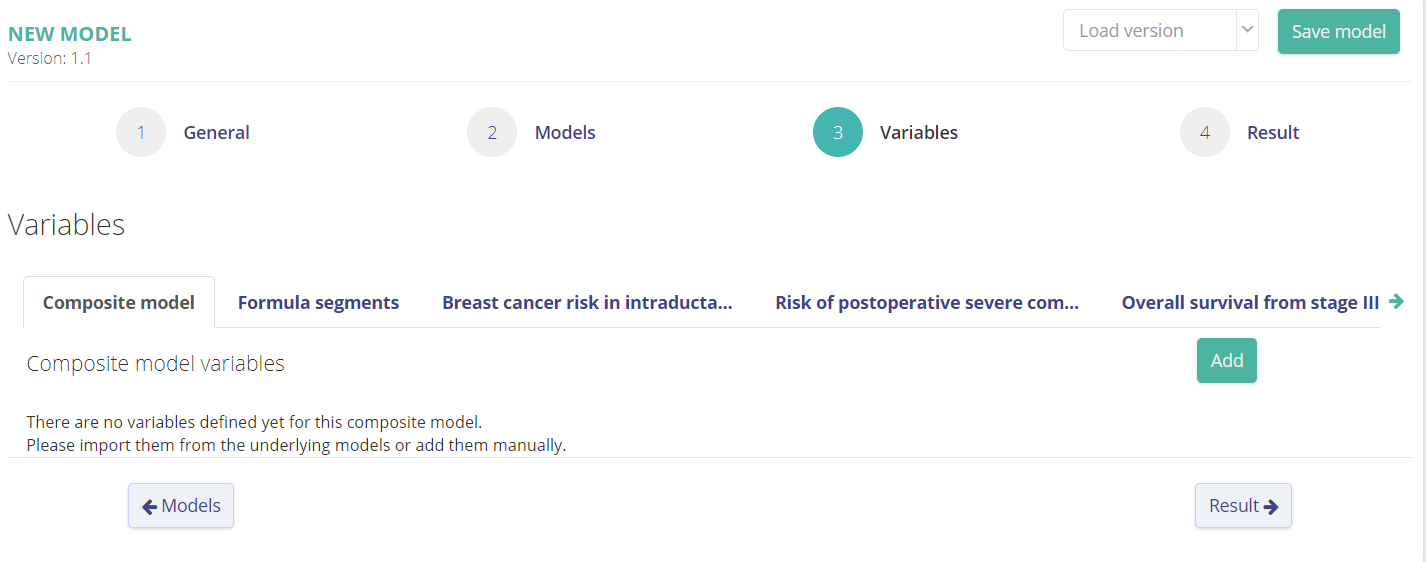This screenshot has width=1426, height=562.
Task: Expand the Load version chevron
Action: pyautogui.click(x=1247, y=30)
